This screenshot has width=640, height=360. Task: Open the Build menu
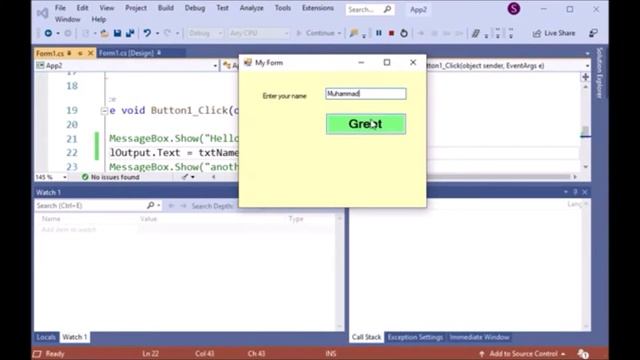[x=166, y=8]
